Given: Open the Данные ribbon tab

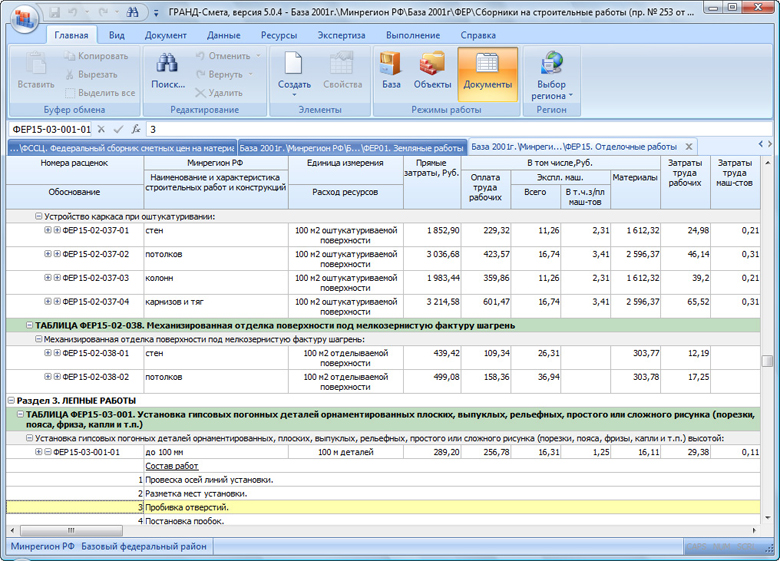Looking at the screenshot, I should tap(224, 35).
